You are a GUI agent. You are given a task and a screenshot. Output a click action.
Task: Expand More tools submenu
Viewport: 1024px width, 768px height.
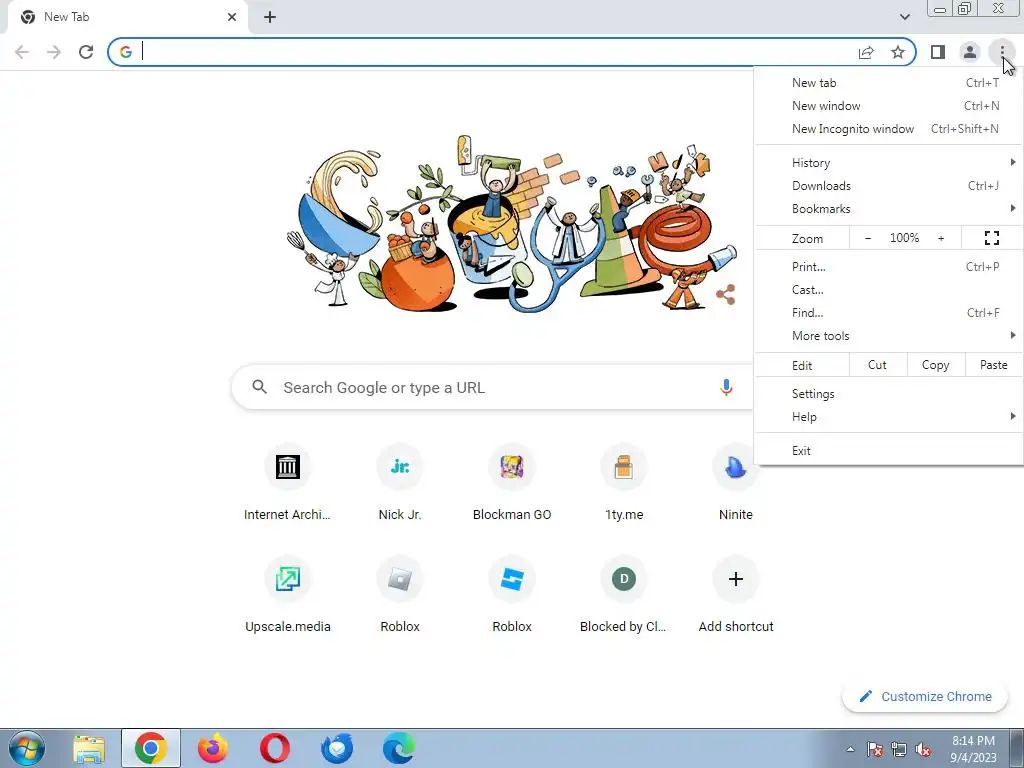[889, 336]
